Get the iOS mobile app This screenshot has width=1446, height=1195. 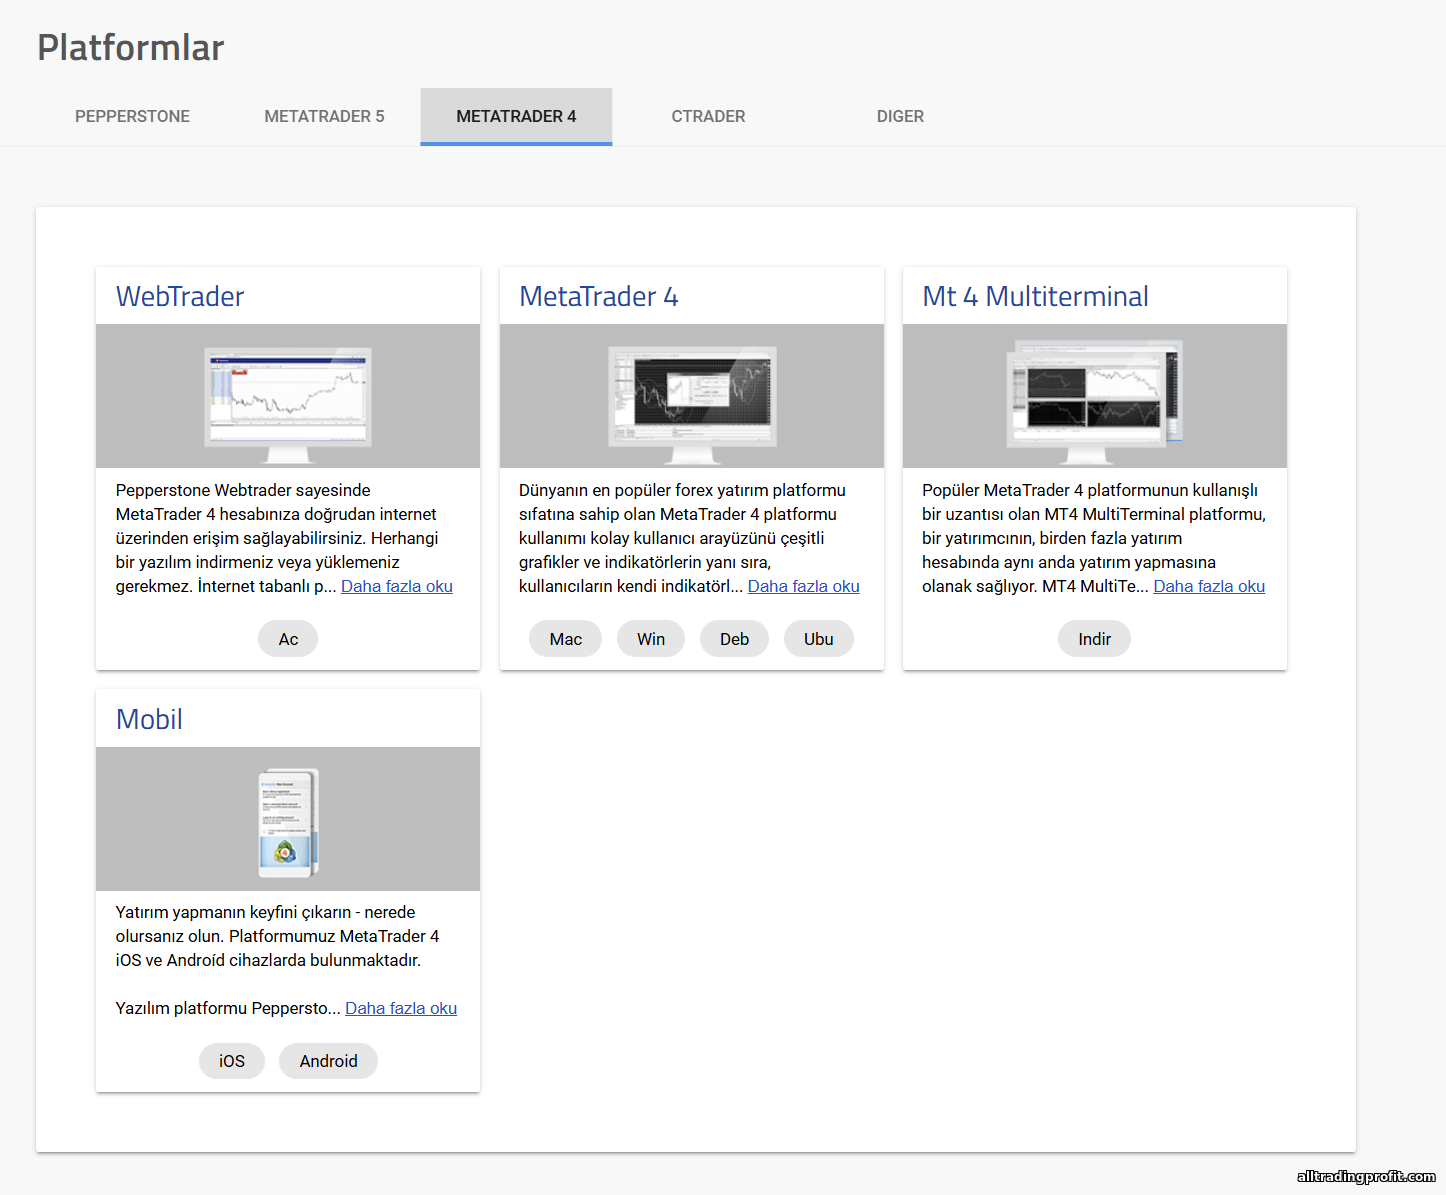232,1061
